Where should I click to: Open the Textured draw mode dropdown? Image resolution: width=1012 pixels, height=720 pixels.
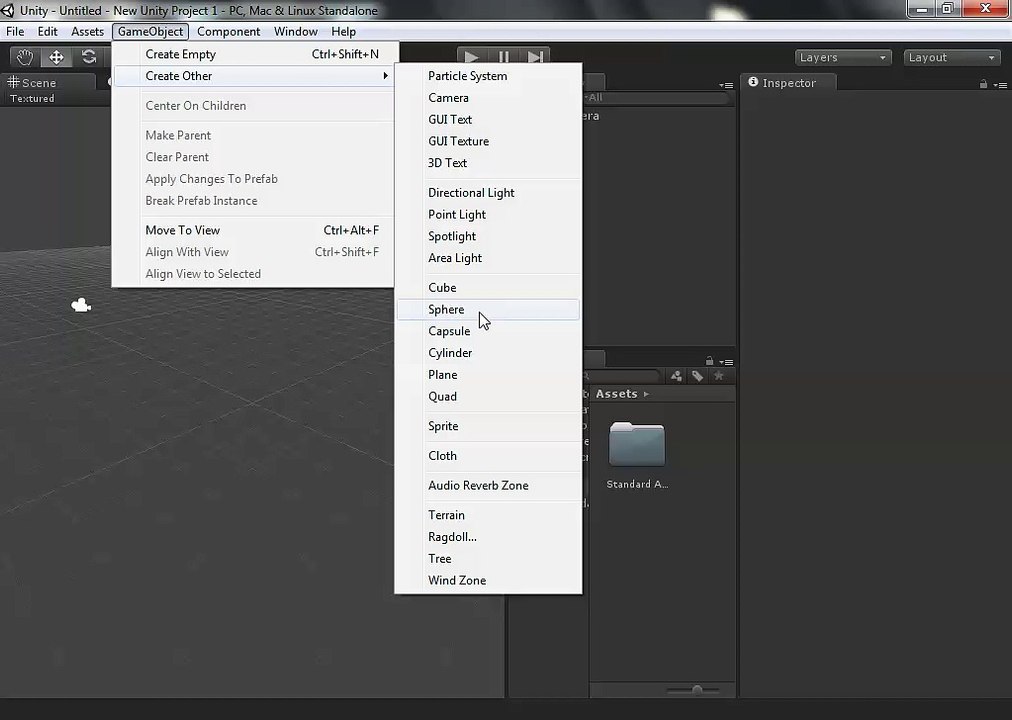tap(32, 98)
